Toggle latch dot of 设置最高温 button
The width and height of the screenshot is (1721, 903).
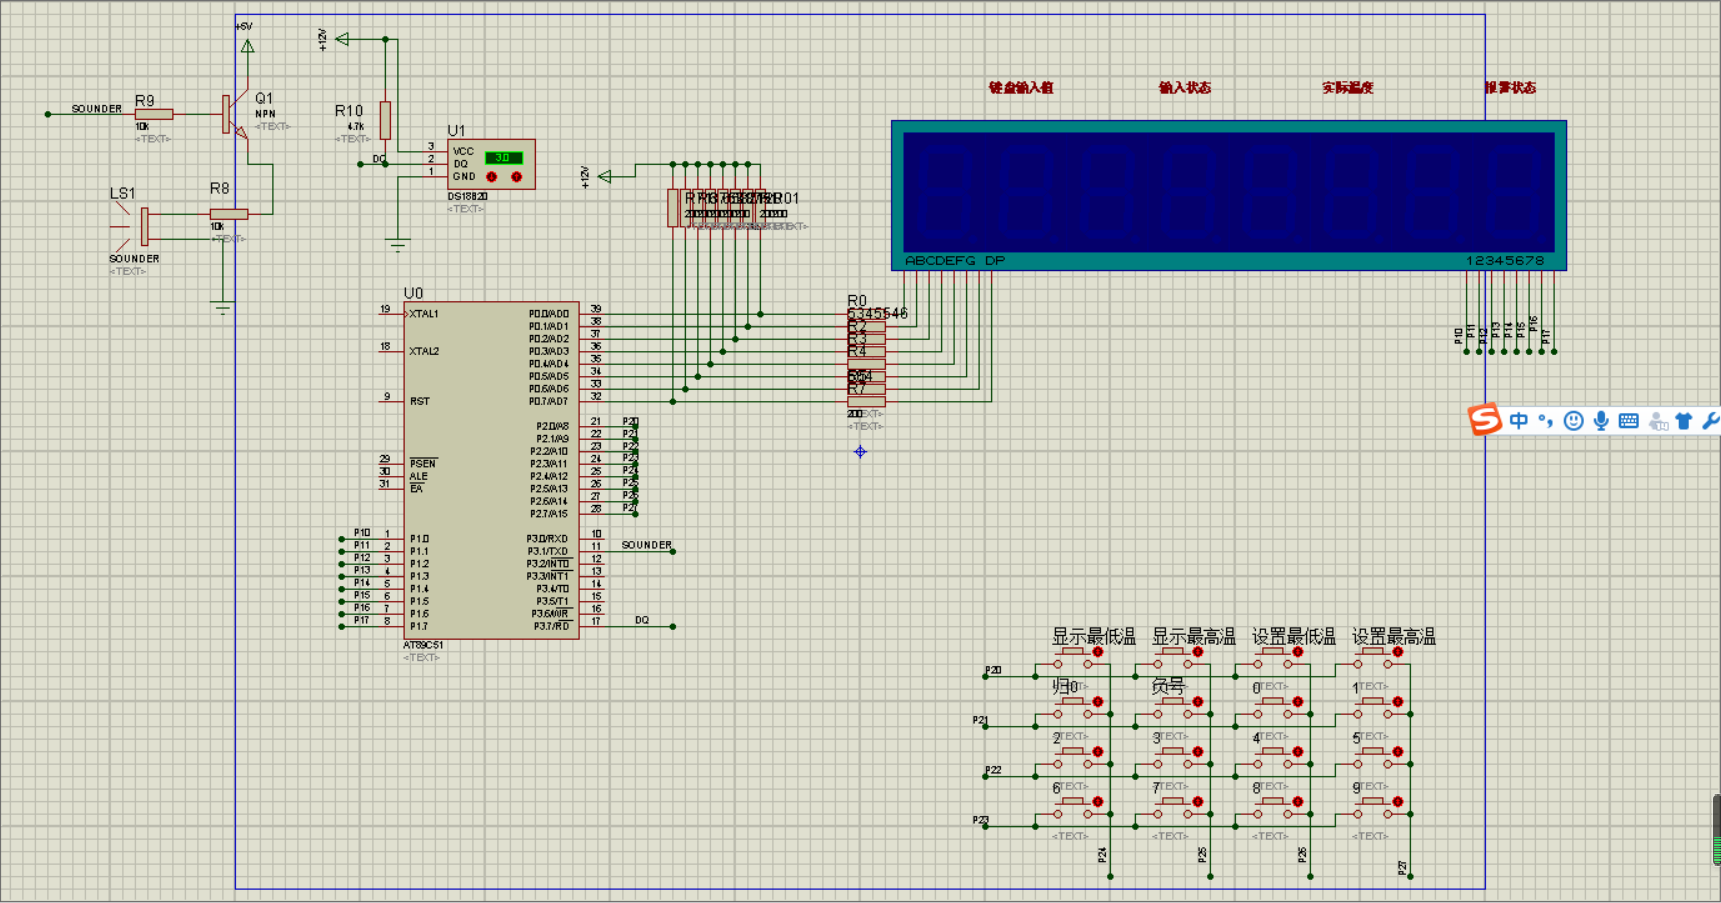point(1398,652)
